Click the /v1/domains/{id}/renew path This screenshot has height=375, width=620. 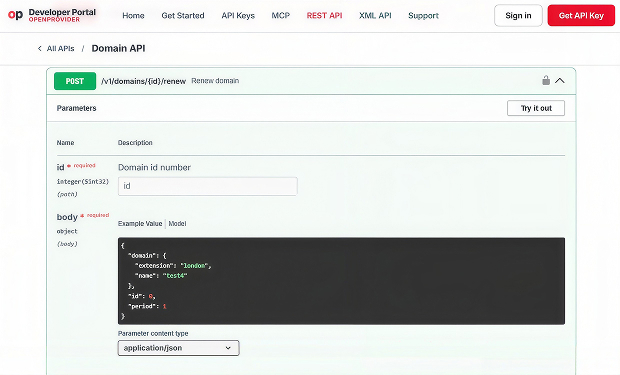(x=144, y=81)
